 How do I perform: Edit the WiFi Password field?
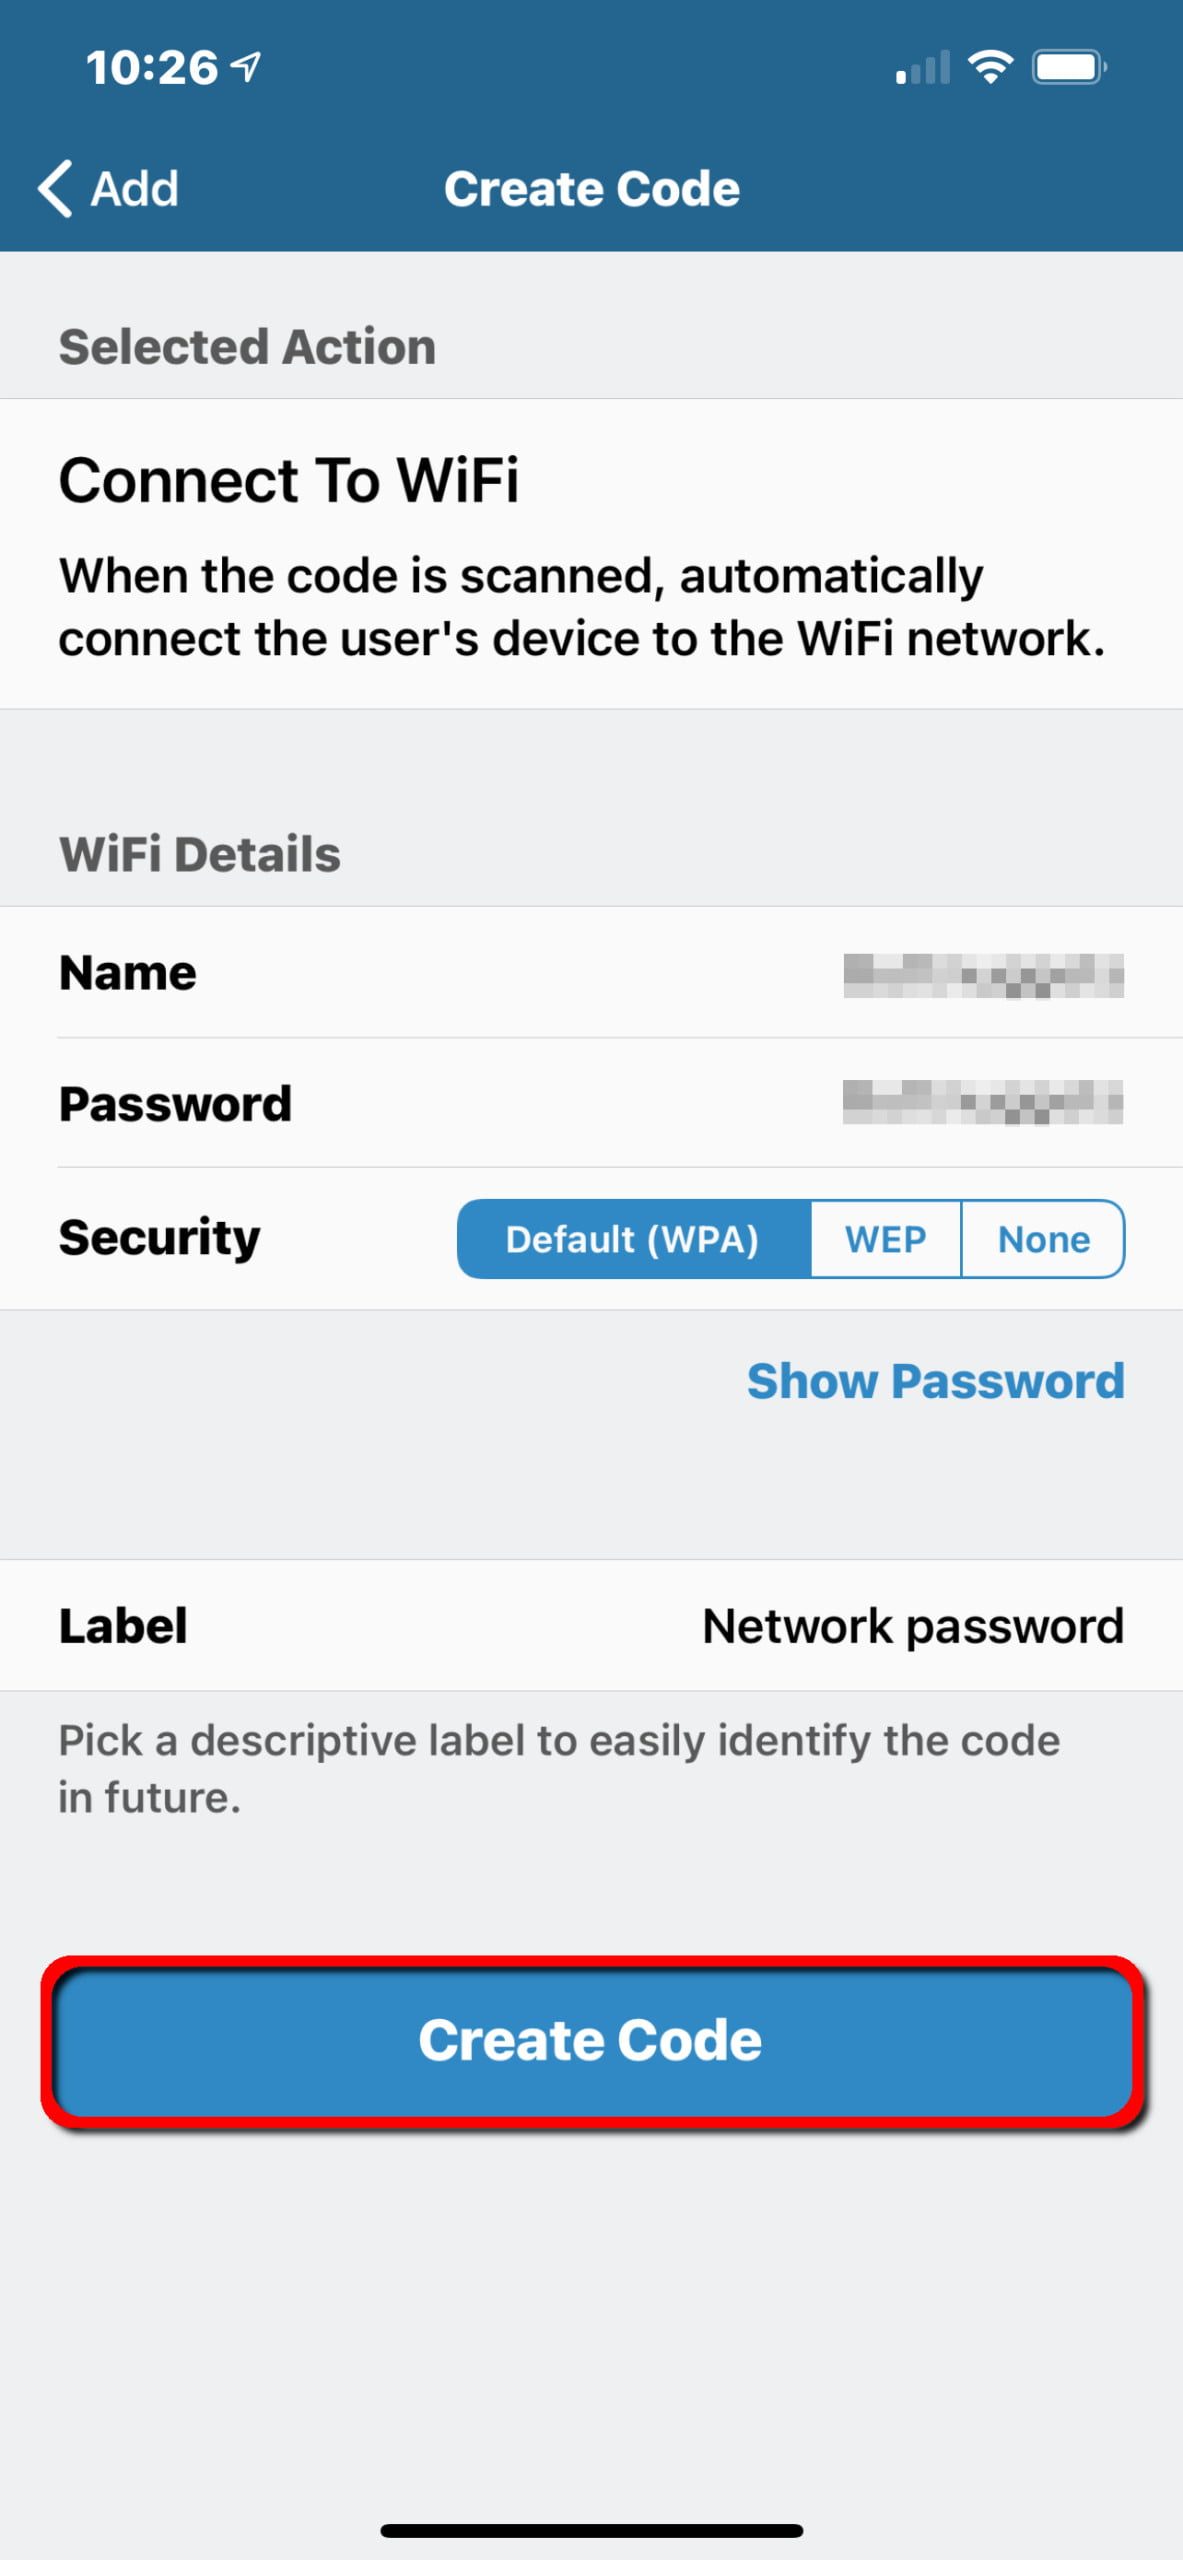point(982,1102)
